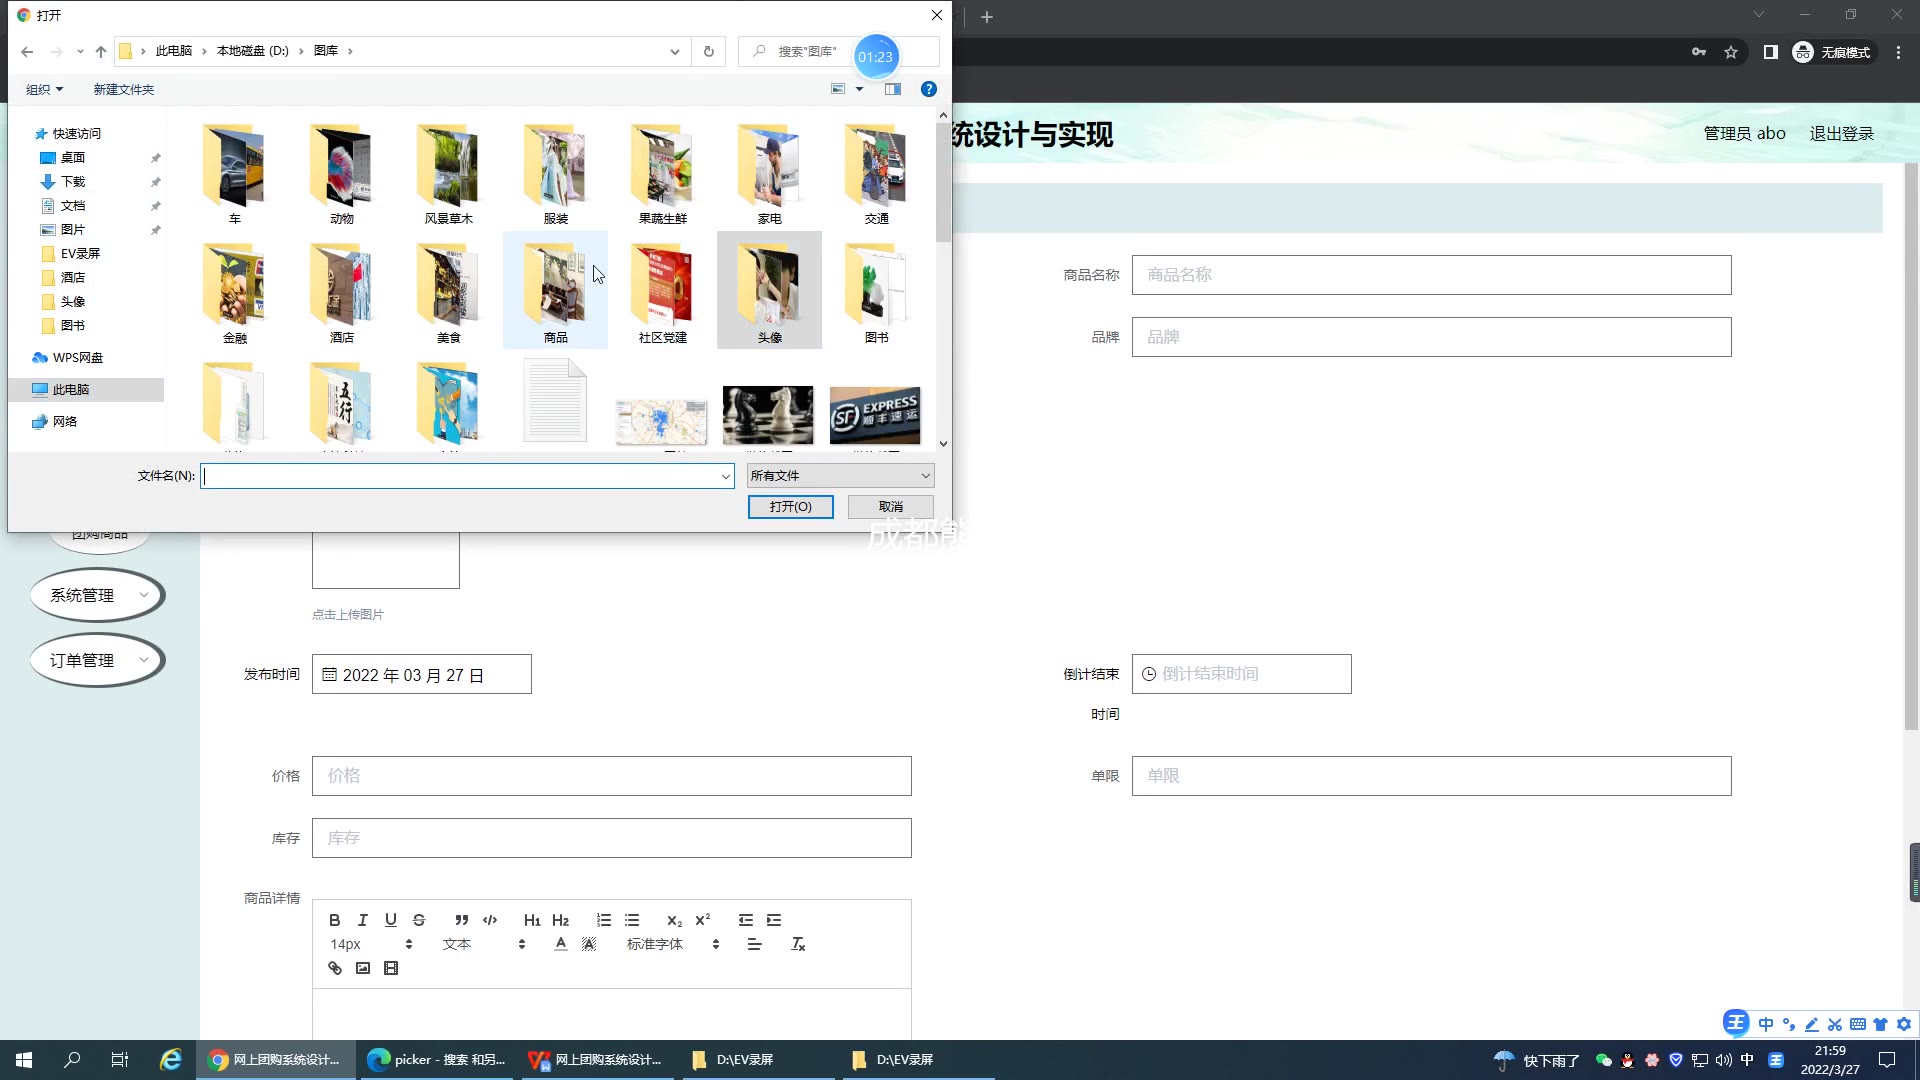Open the 组织 menu in dialog
The image size is (1920, 1080).
click(44, 90)
